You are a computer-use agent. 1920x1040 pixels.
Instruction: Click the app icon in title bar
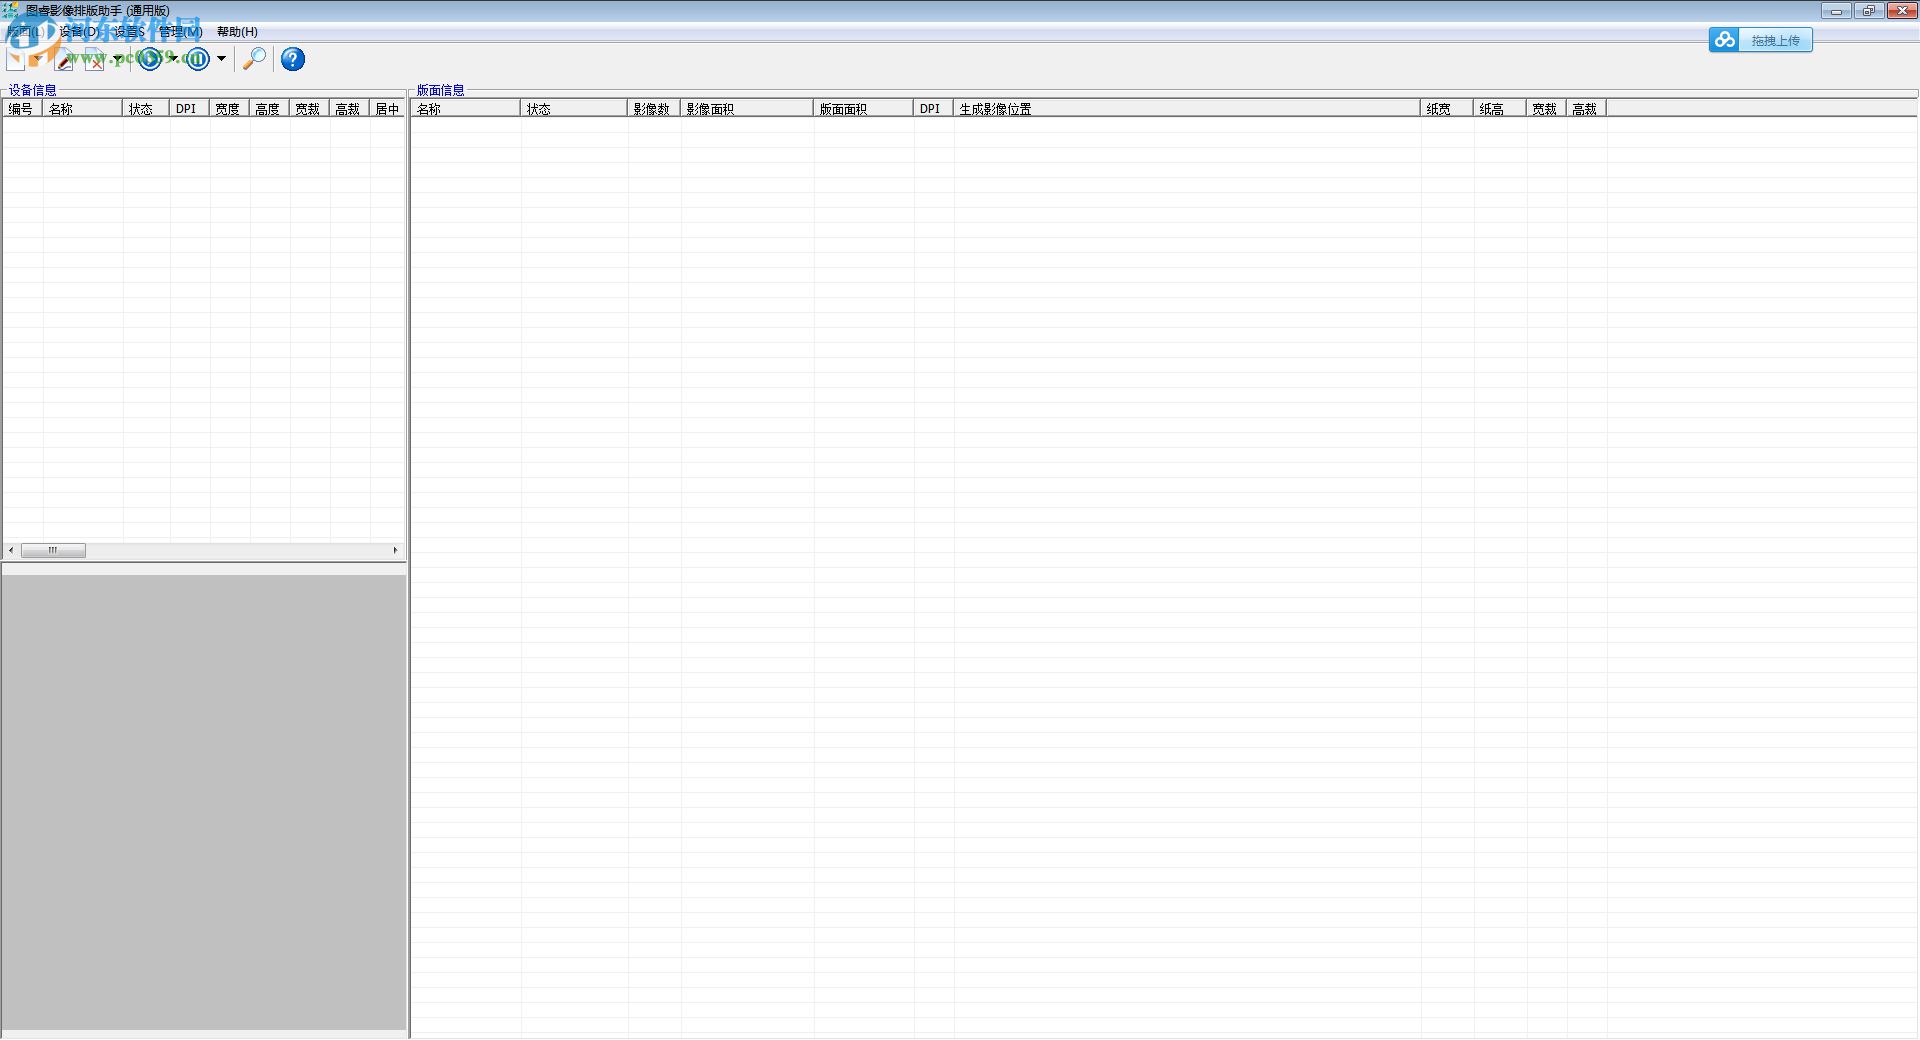point(11,10)
